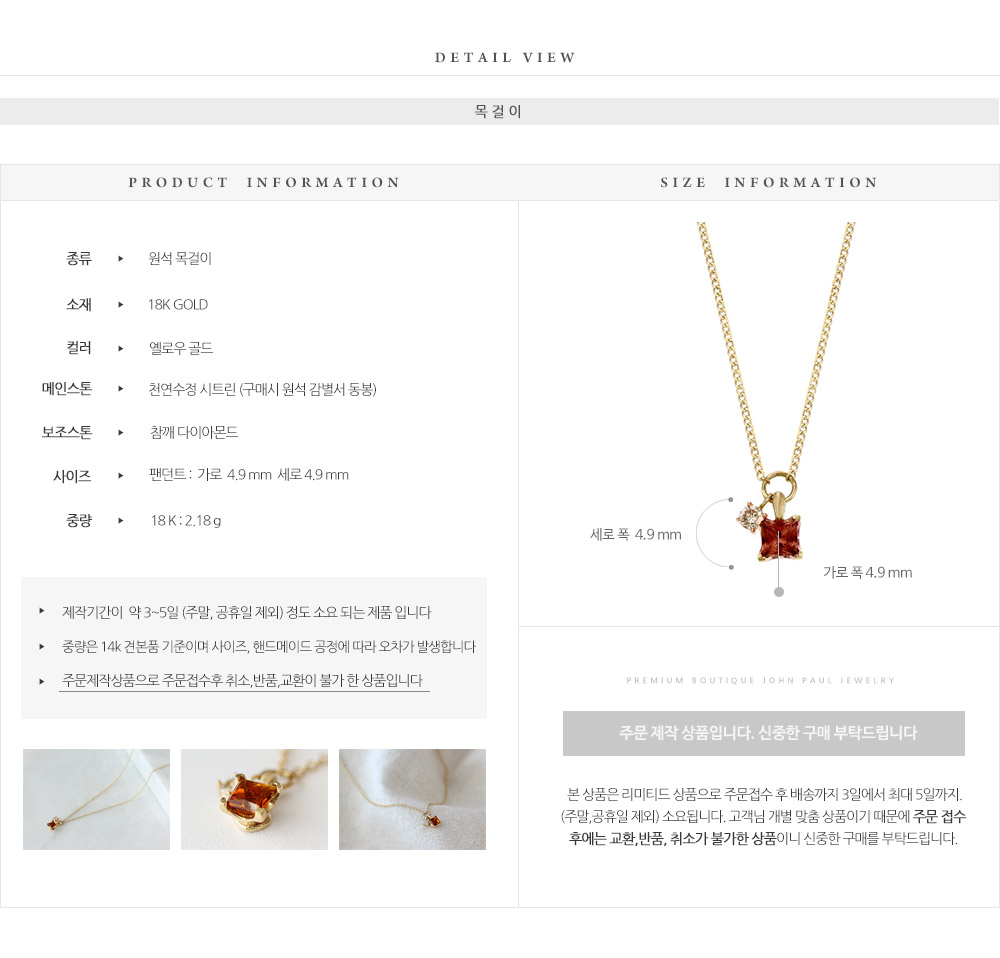Open the necklace on fabric thumbnail

coord(412,799)
